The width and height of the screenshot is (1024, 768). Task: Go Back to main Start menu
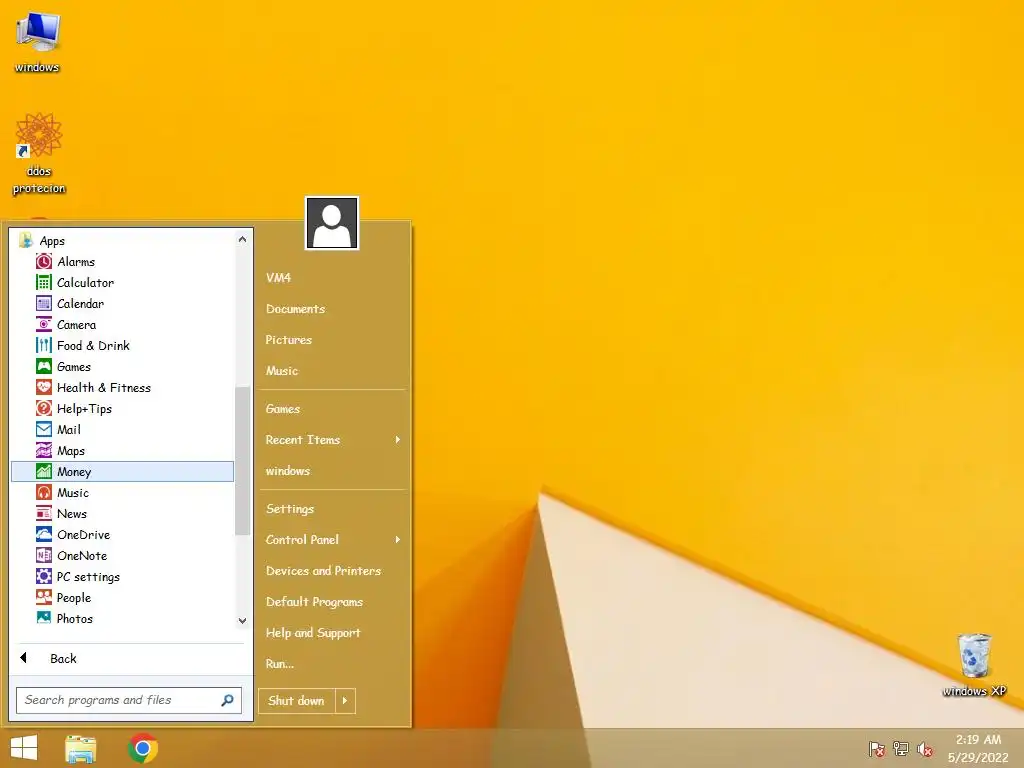[63, 658]
